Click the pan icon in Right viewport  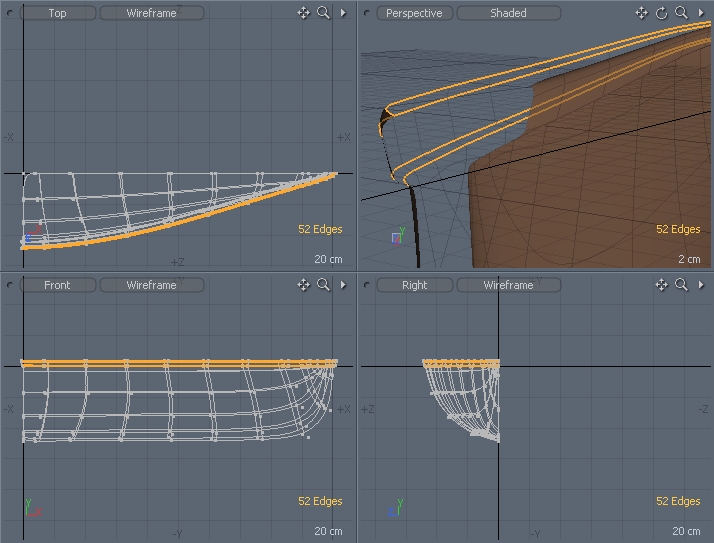point(661,285)
